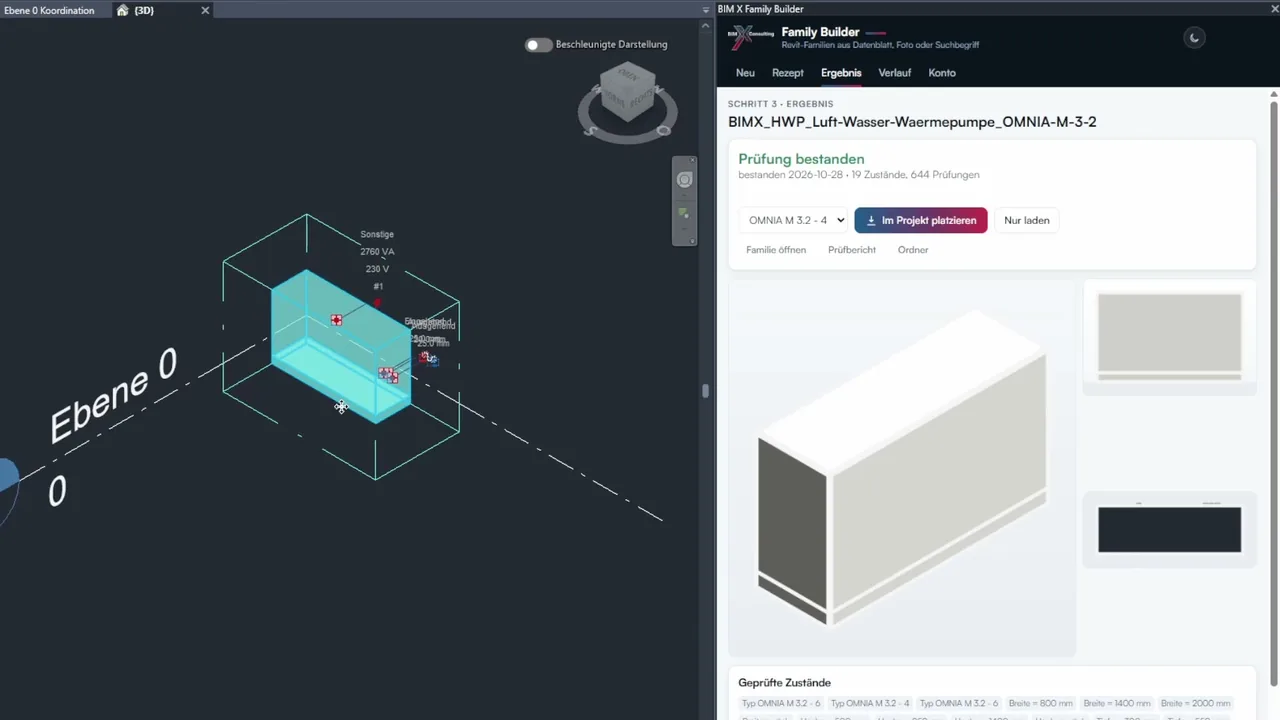
Task: Enable the Beschleunigte Darstellung switch
Action: (538, 44)
